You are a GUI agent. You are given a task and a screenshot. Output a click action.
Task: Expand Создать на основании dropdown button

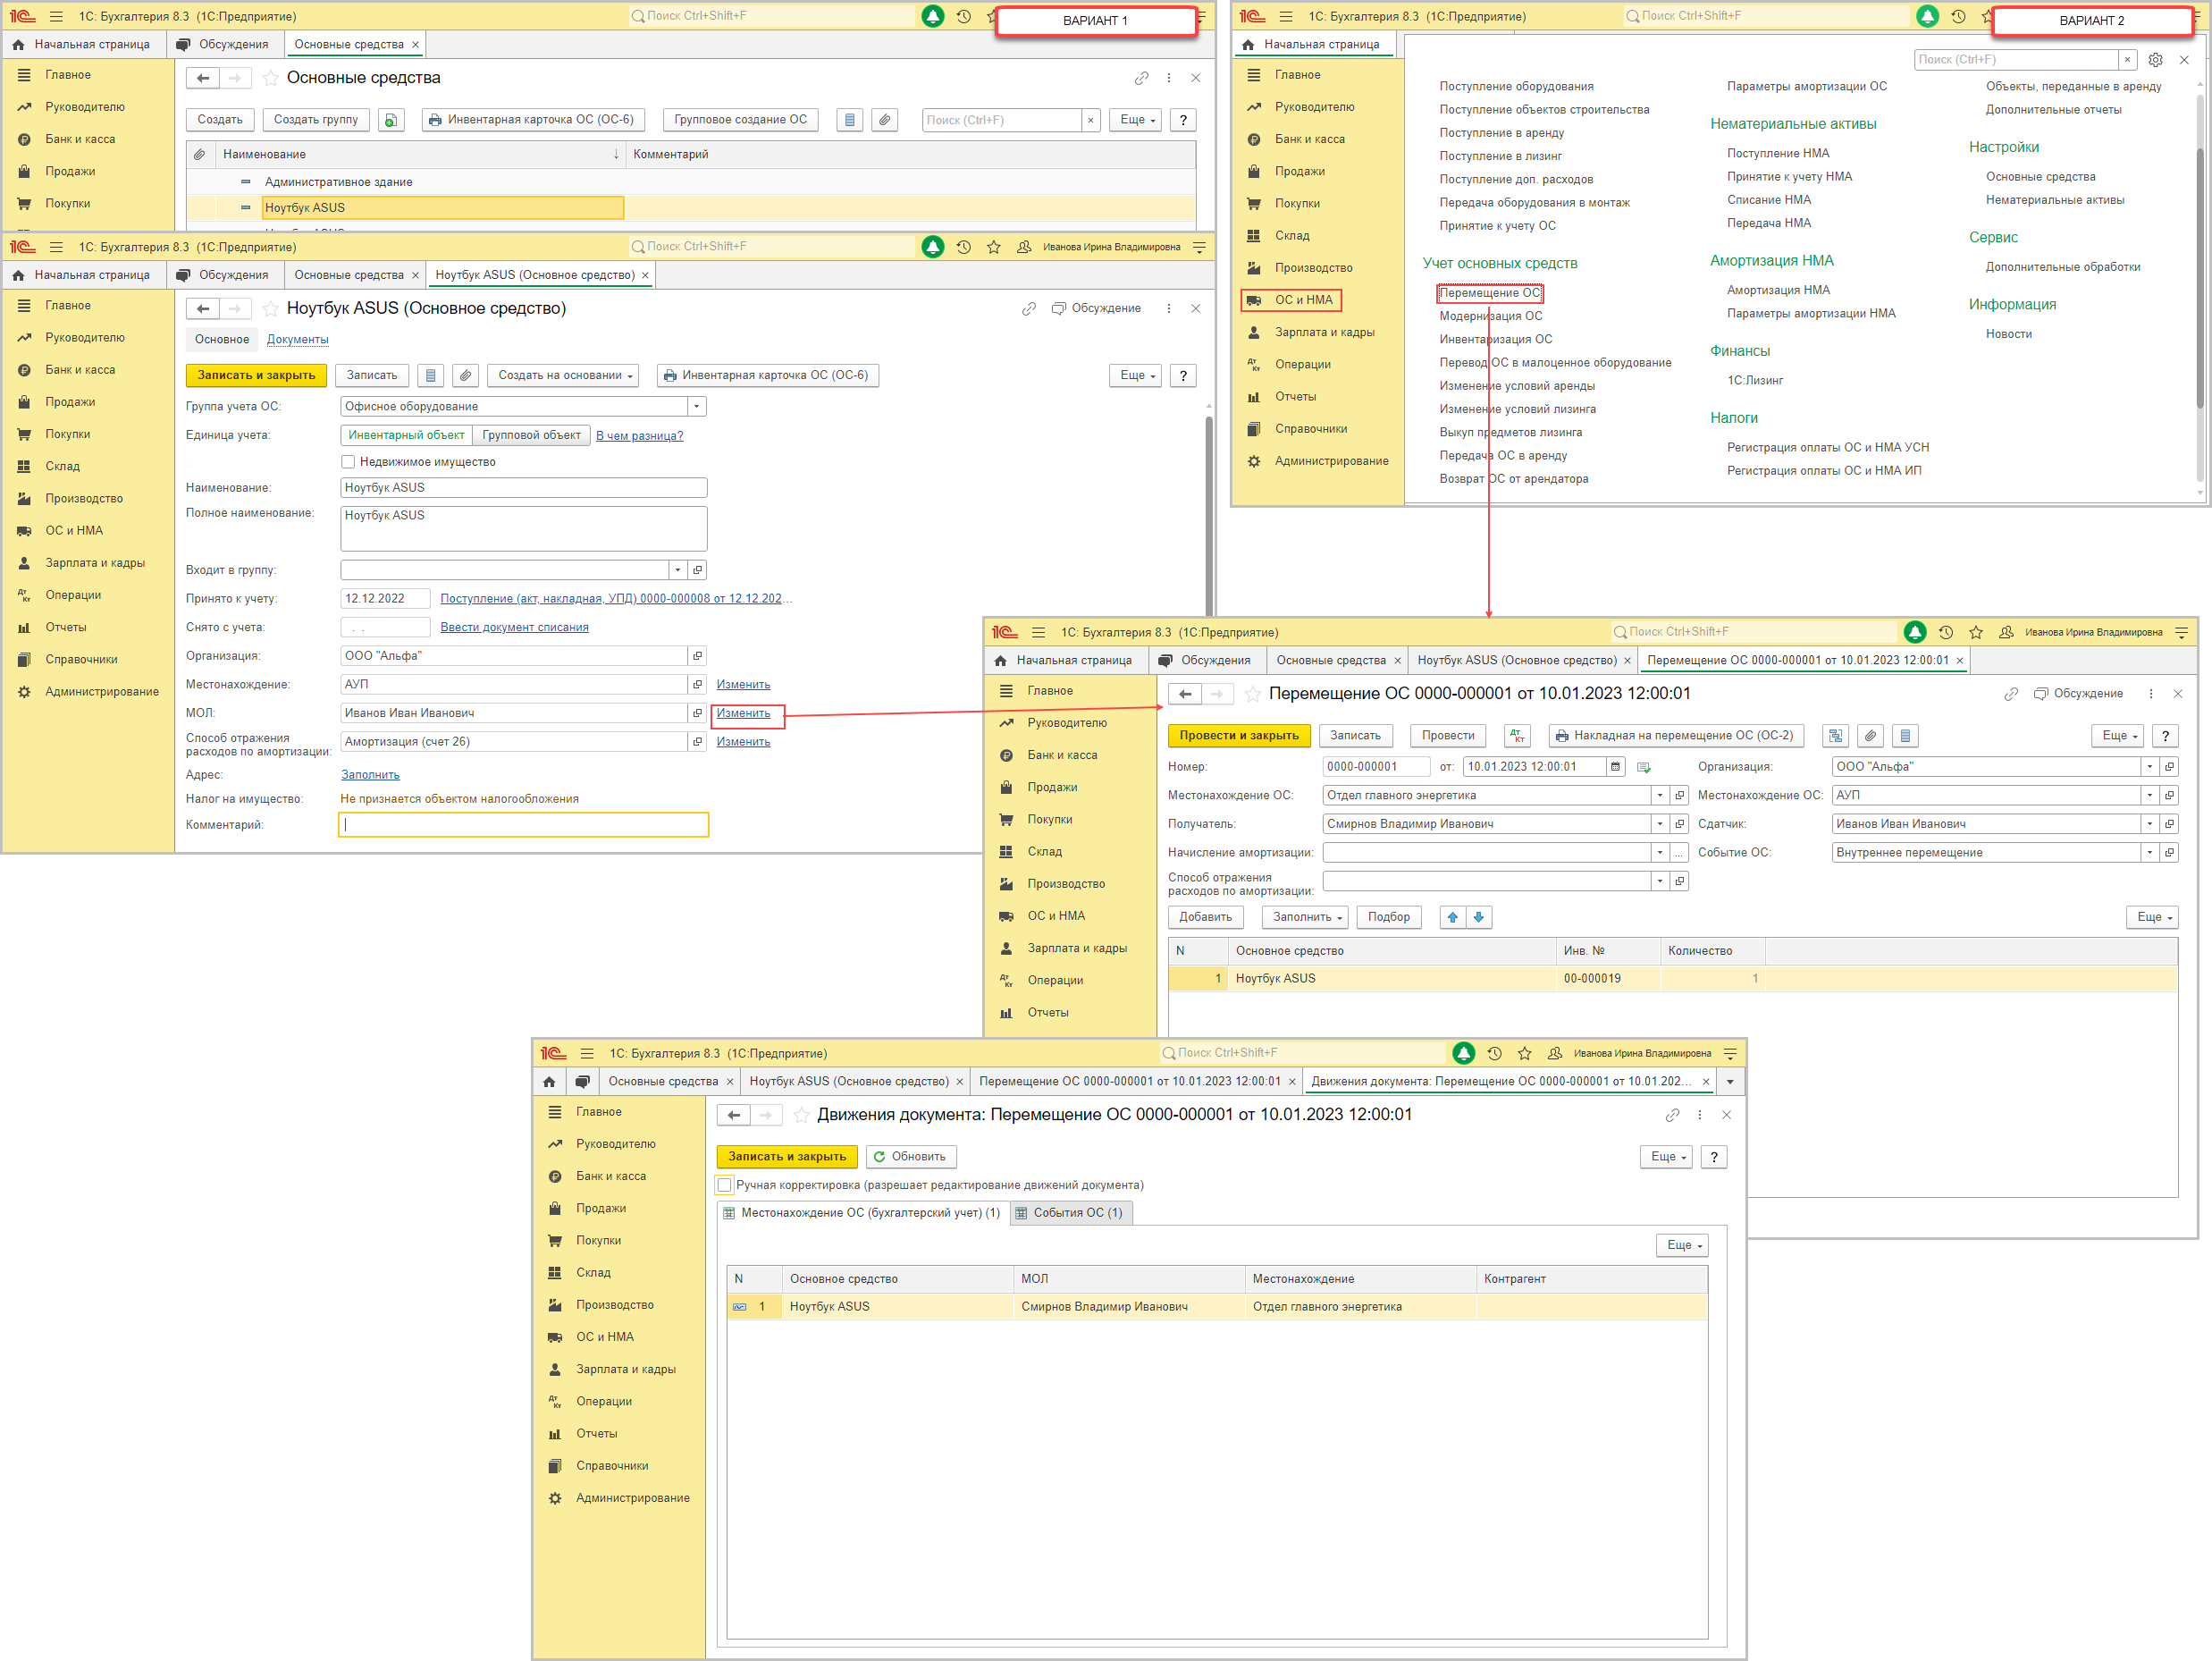(x=564, y=376)
